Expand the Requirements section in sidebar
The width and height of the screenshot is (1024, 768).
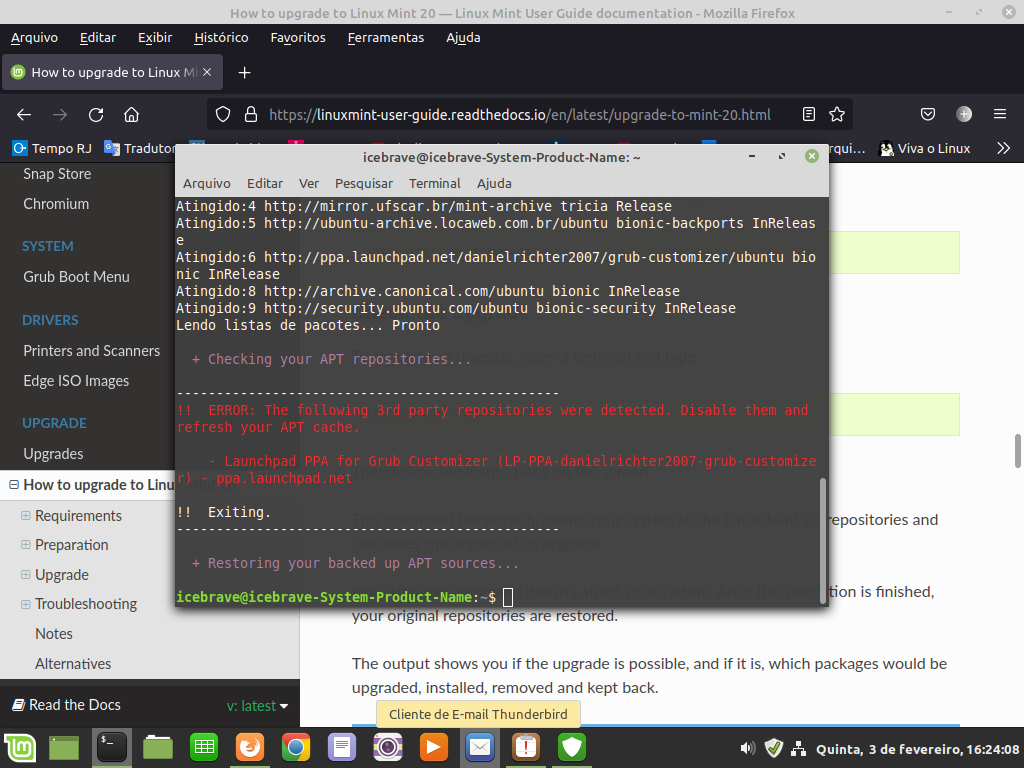26,516
